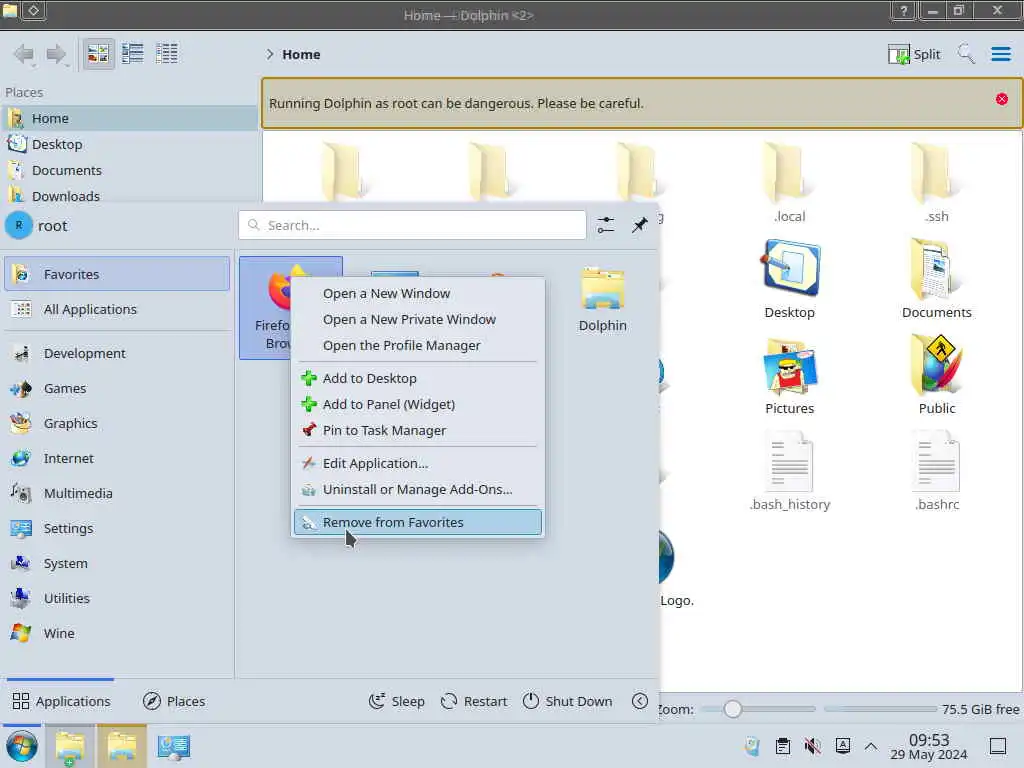
Task: Select the Favorites category
Action: tap(117, 274)
